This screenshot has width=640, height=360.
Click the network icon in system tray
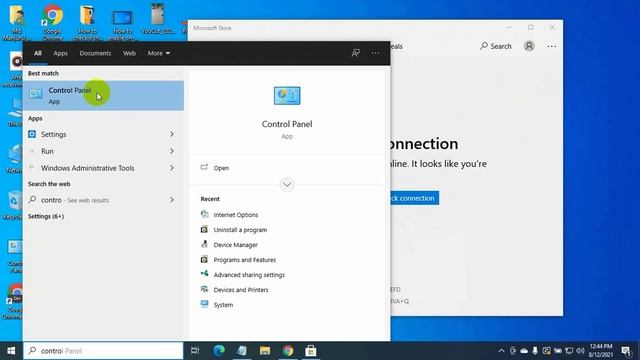point(569,351)
